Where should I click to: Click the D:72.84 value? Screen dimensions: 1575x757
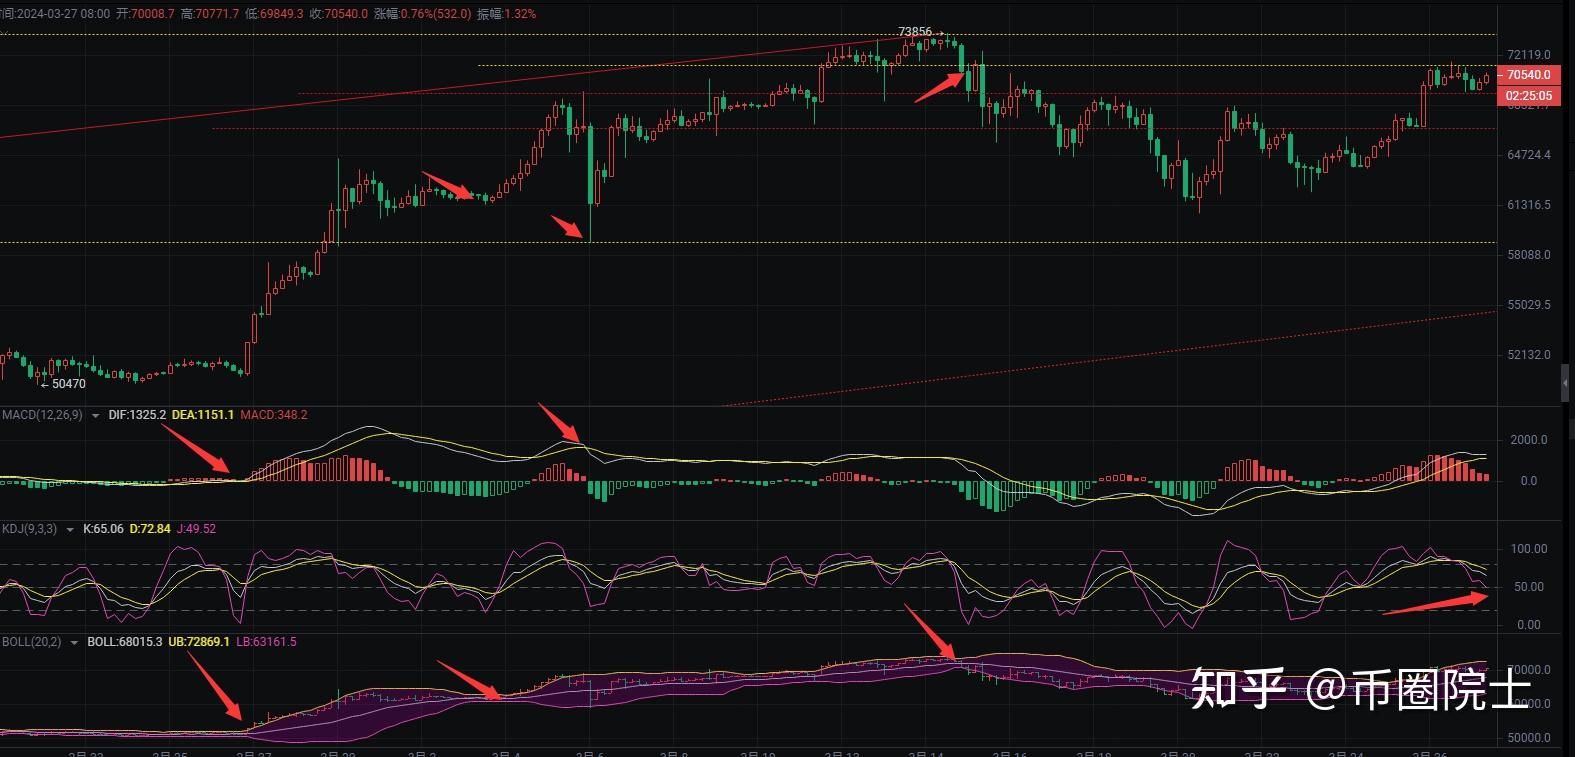click(x=150, y=529)
